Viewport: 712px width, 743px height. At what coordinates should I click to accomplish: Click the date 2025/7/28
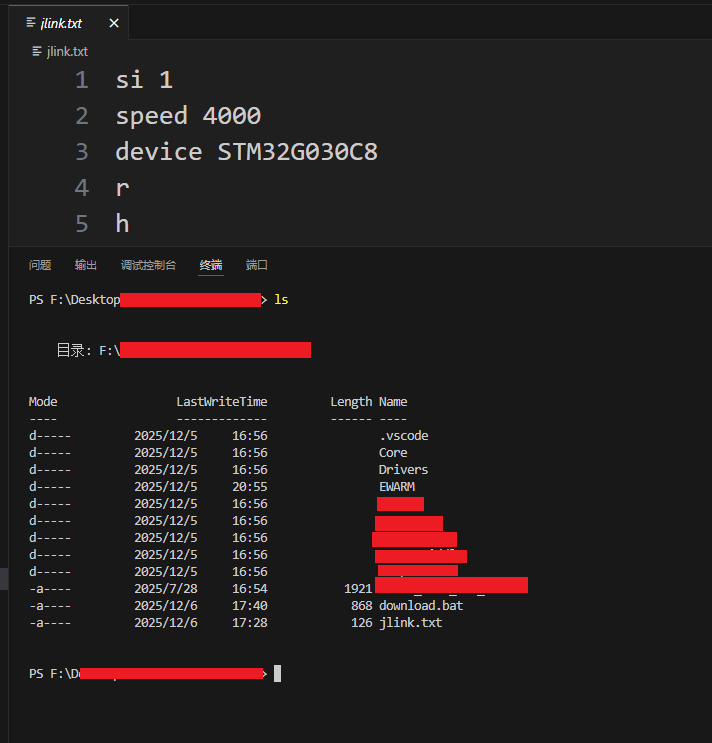point(166,589)
